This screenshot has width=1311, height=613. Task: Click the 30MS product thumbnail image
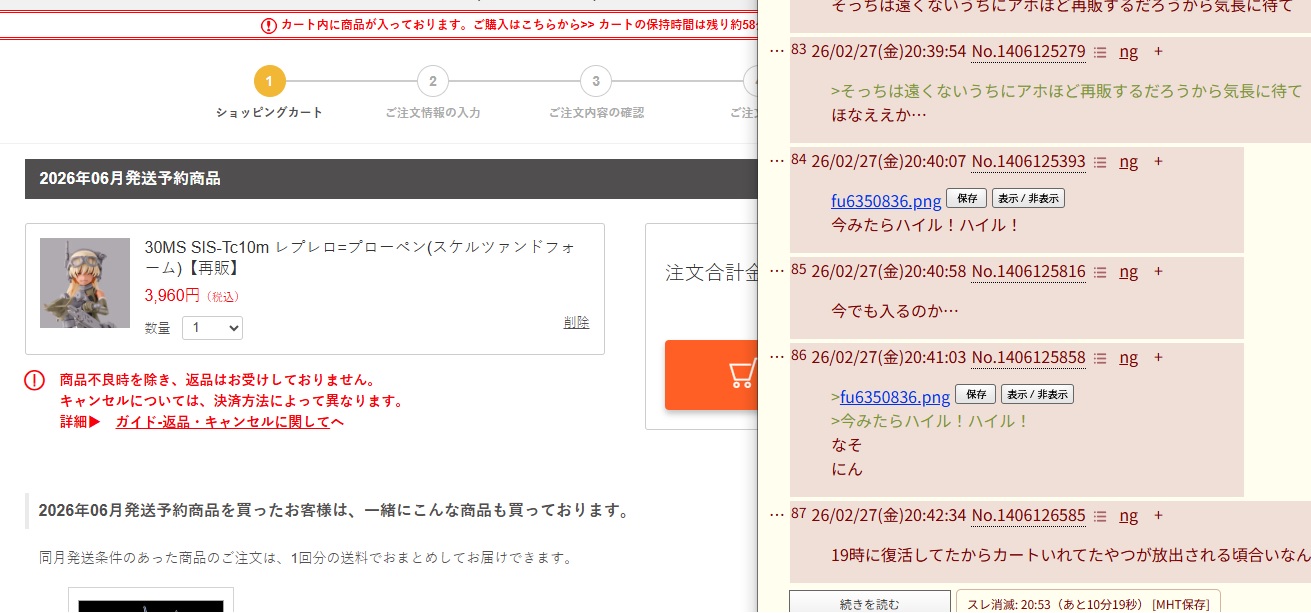click(x=85, y=283)
